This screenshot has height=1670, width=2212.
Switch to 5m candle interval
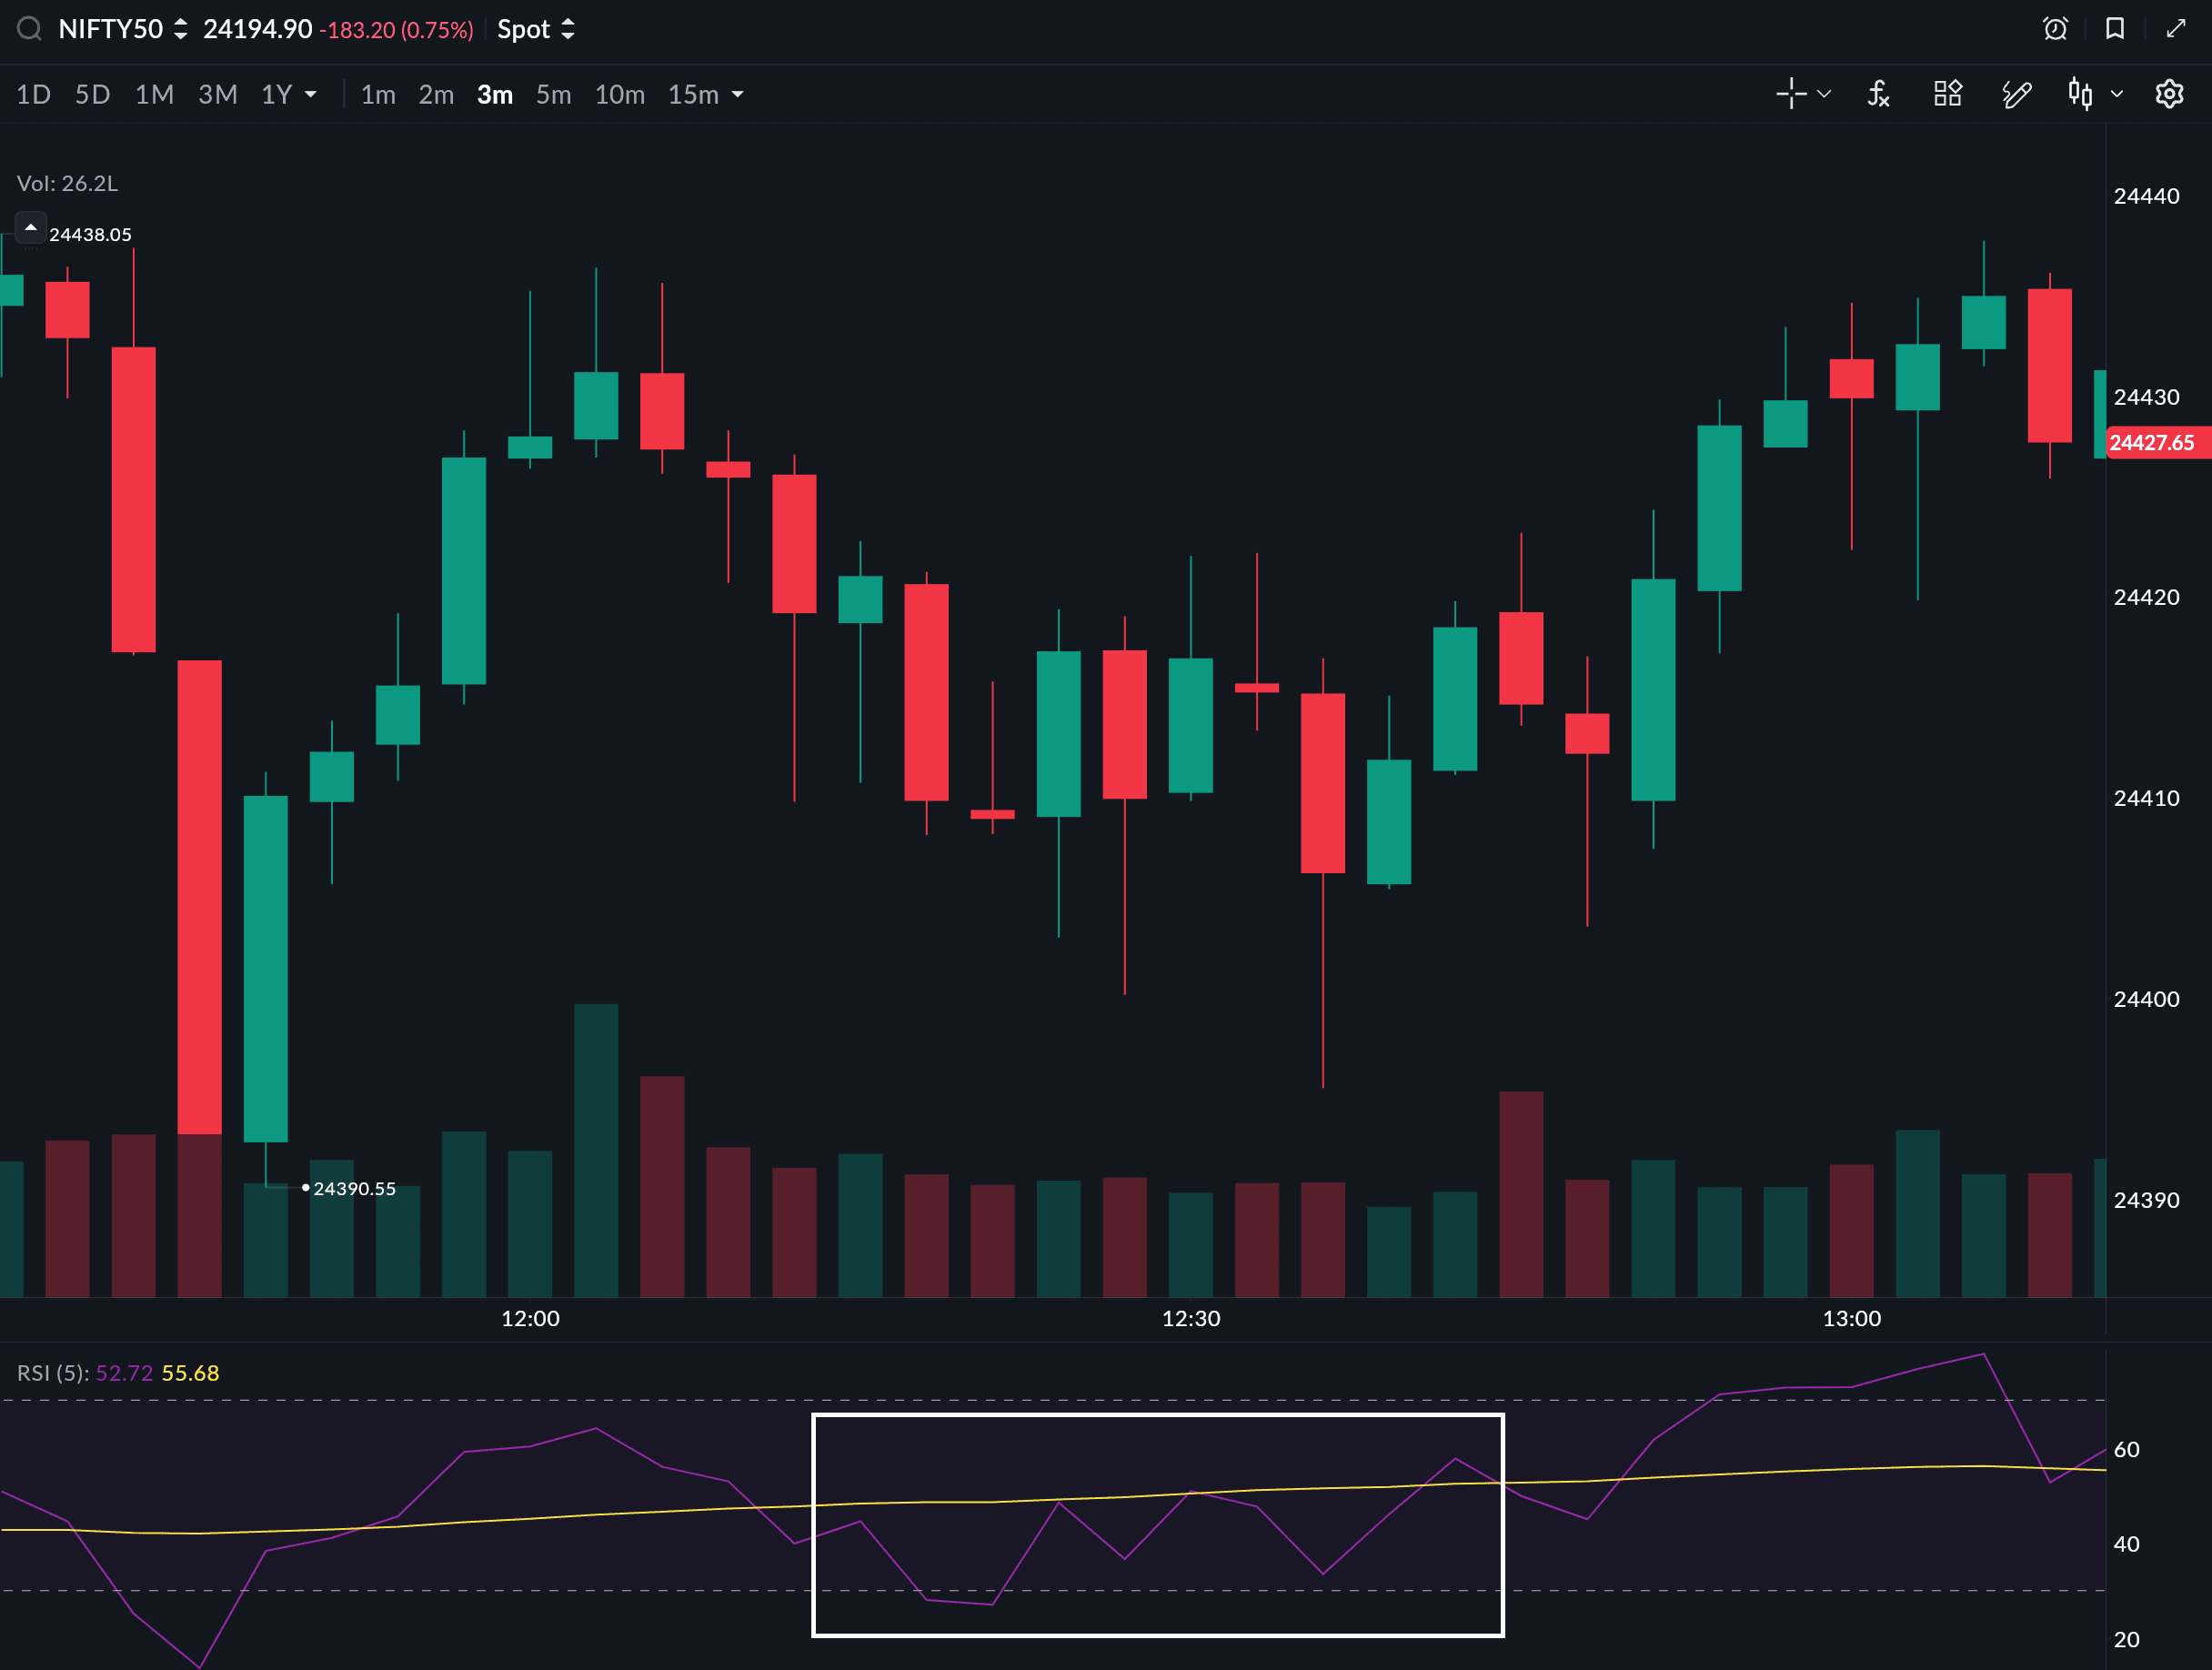click(553, 95)
